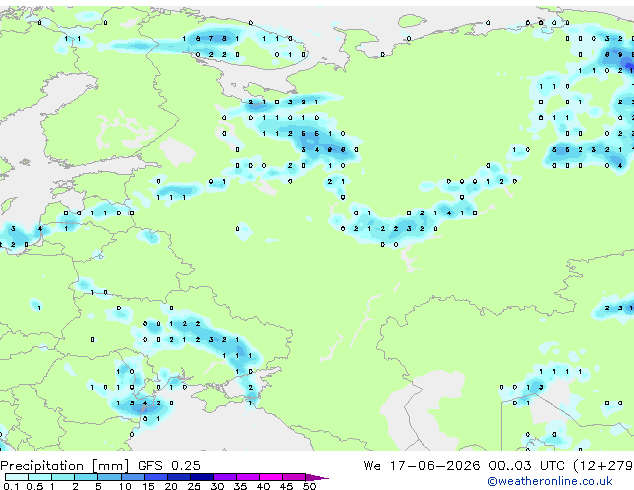634x490 pixels.
Task: Select the date text 'We 17-06-2026'
Action: click(x=422, y=466)
